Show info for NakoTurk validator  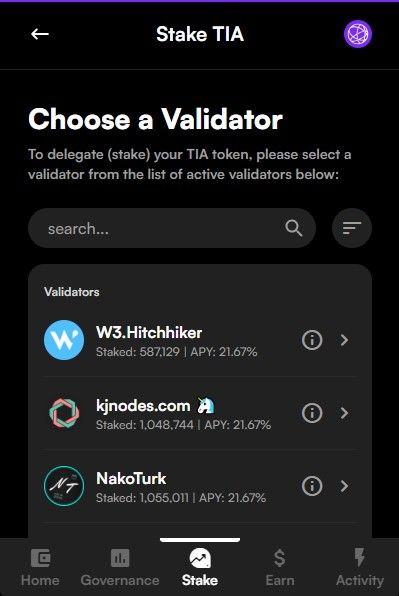click(x=312, y=486)
